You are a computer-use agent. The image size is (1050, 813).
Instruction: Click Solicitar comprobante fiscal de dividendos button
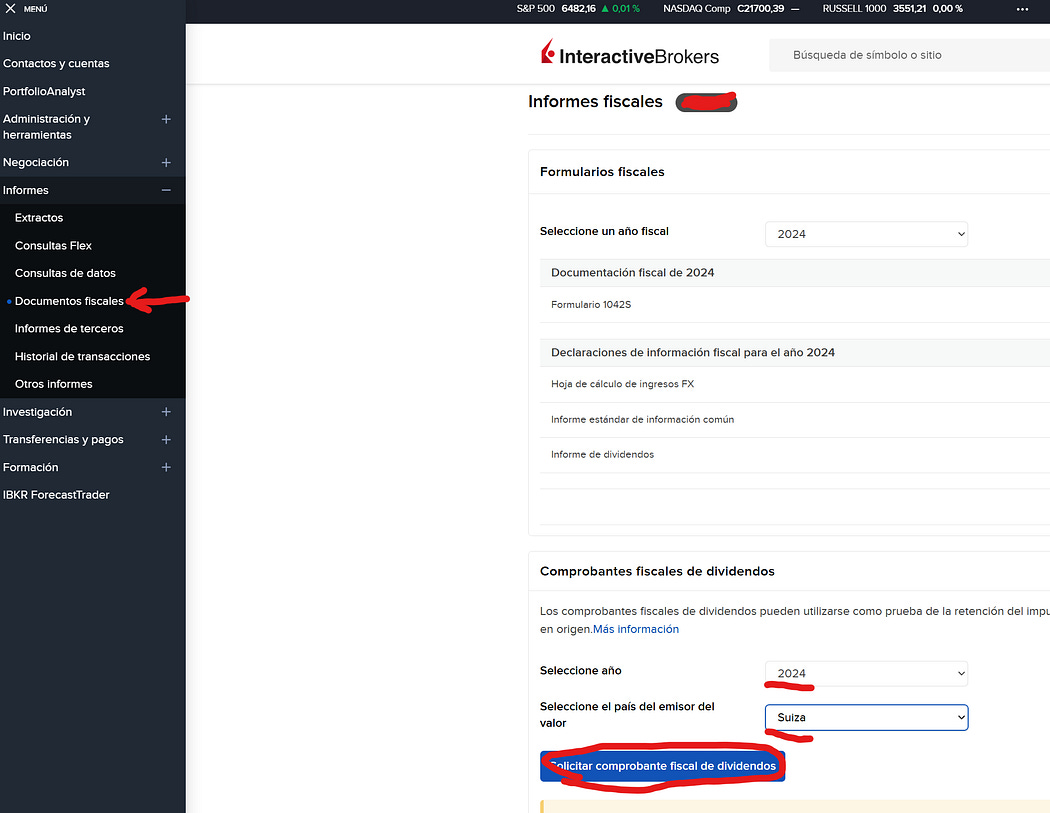click(662, 766)
